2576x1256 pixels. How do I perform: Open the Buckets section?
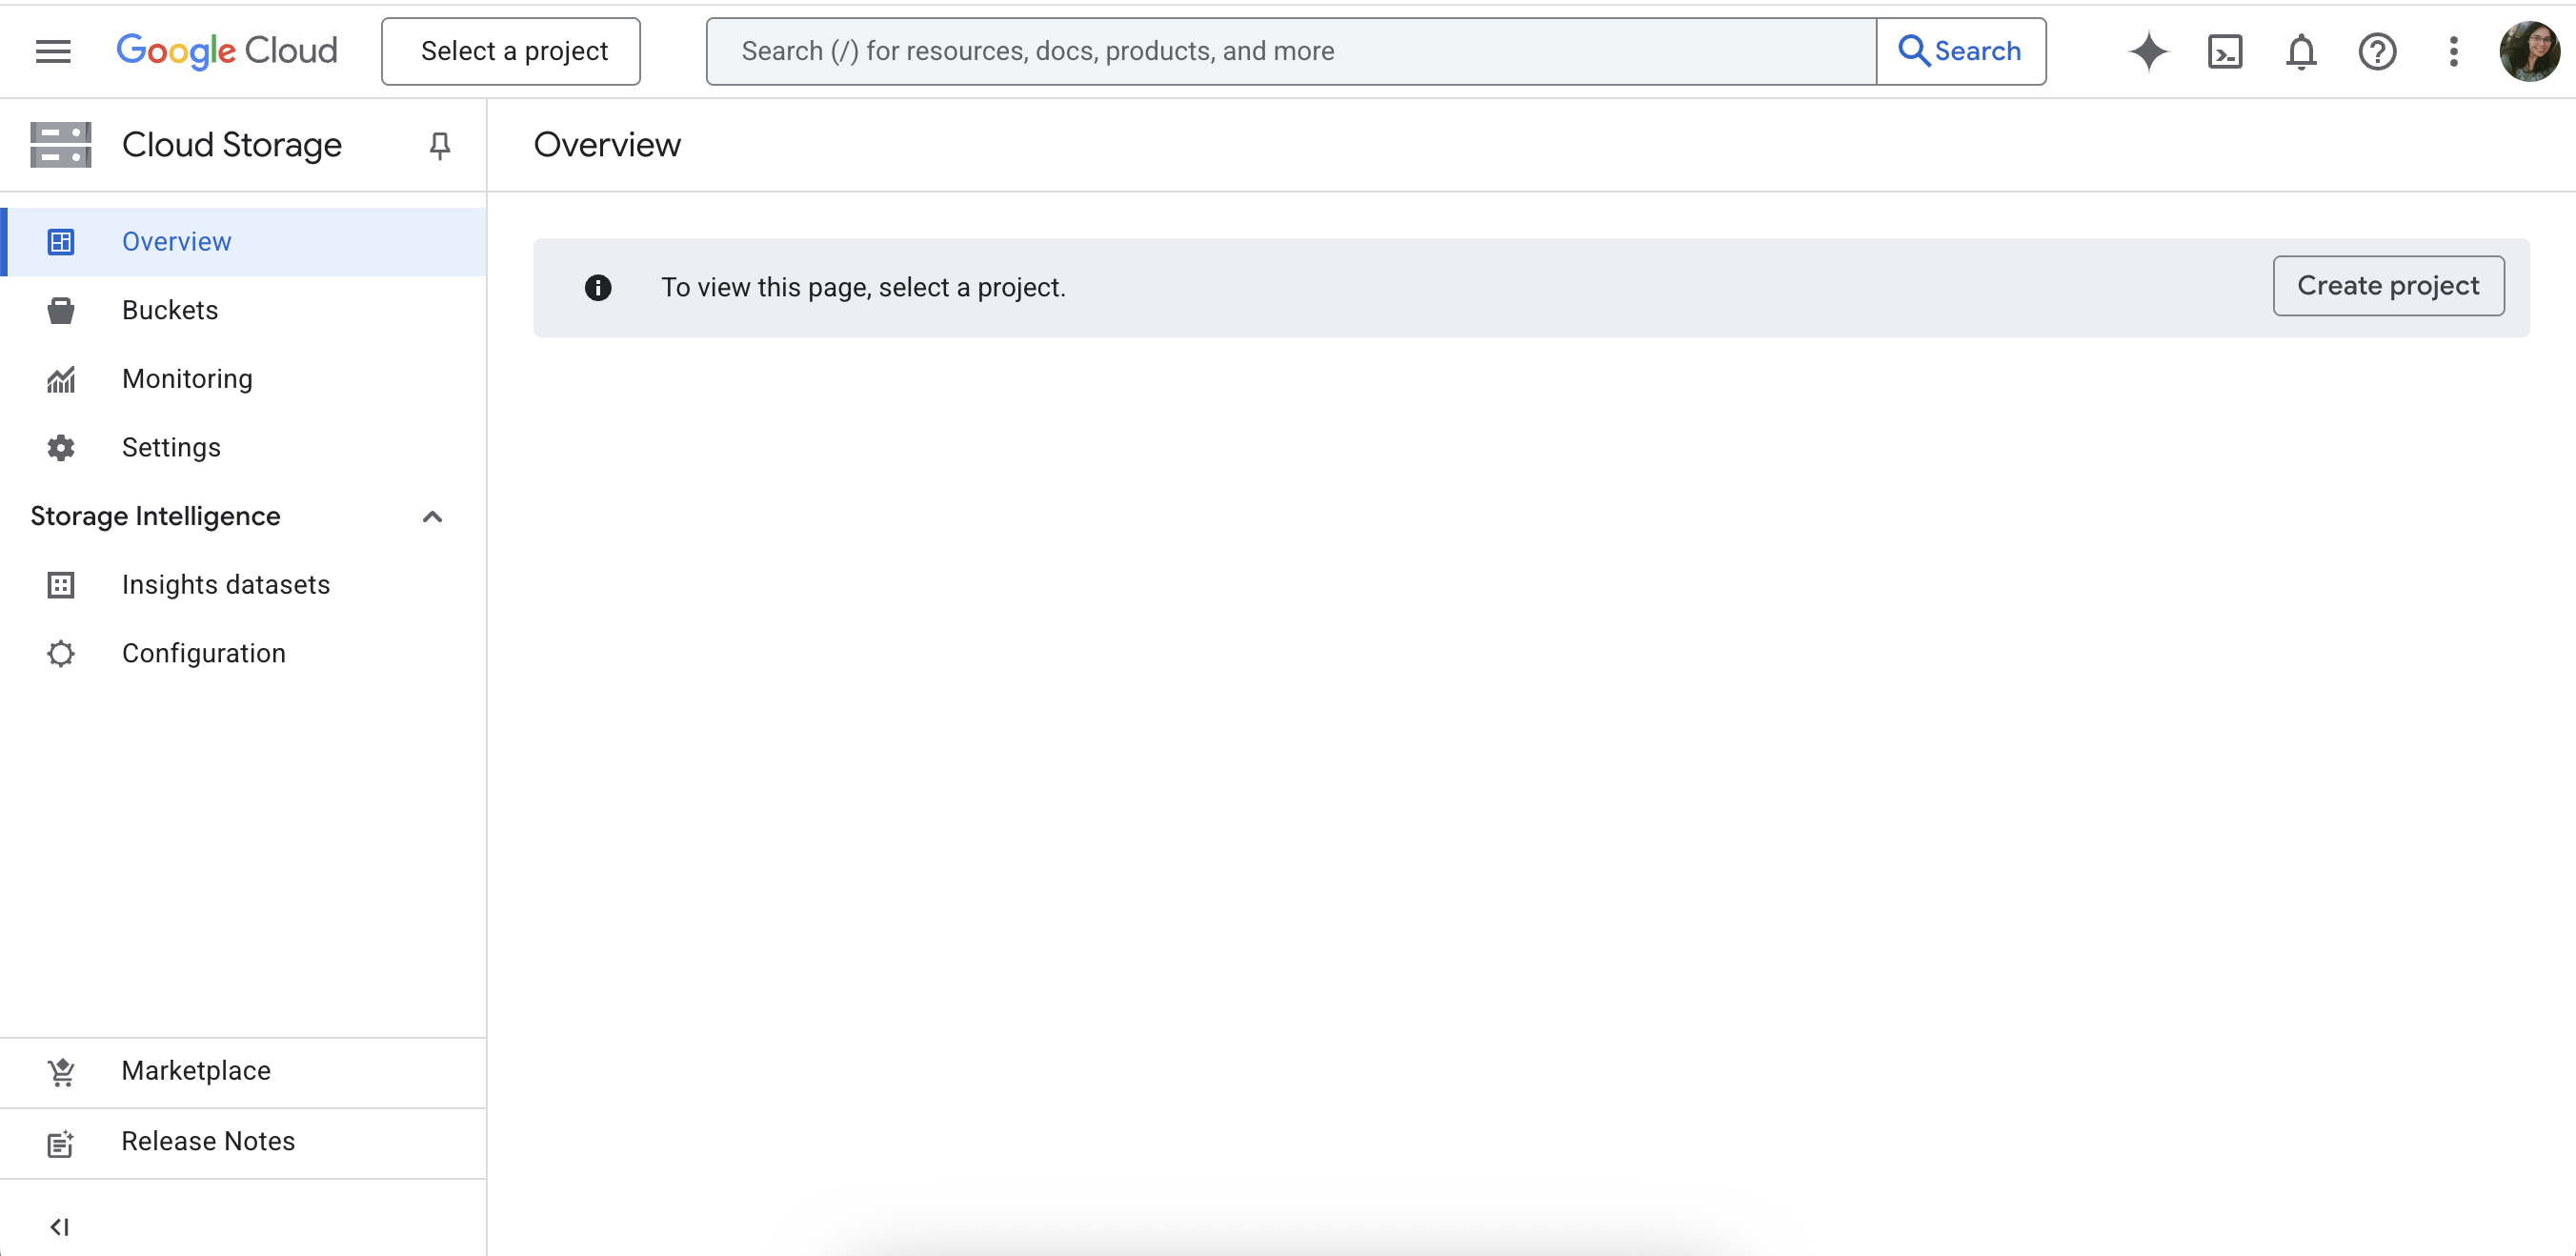[x=169, y=310]
